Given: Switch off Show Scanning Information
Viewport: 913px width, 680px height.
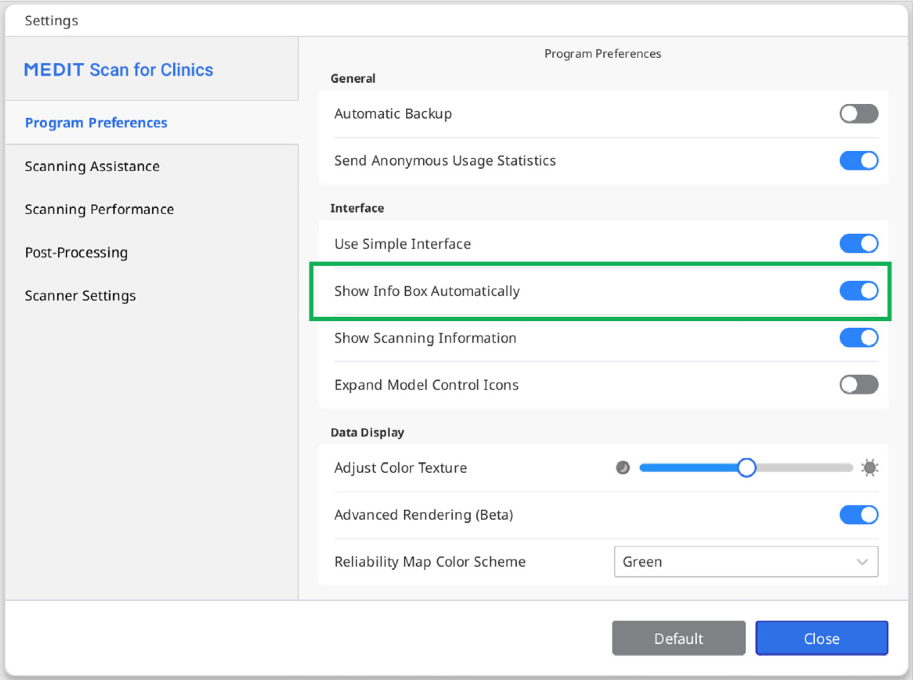Looking at the screenshot, I should tap(859, 338).
